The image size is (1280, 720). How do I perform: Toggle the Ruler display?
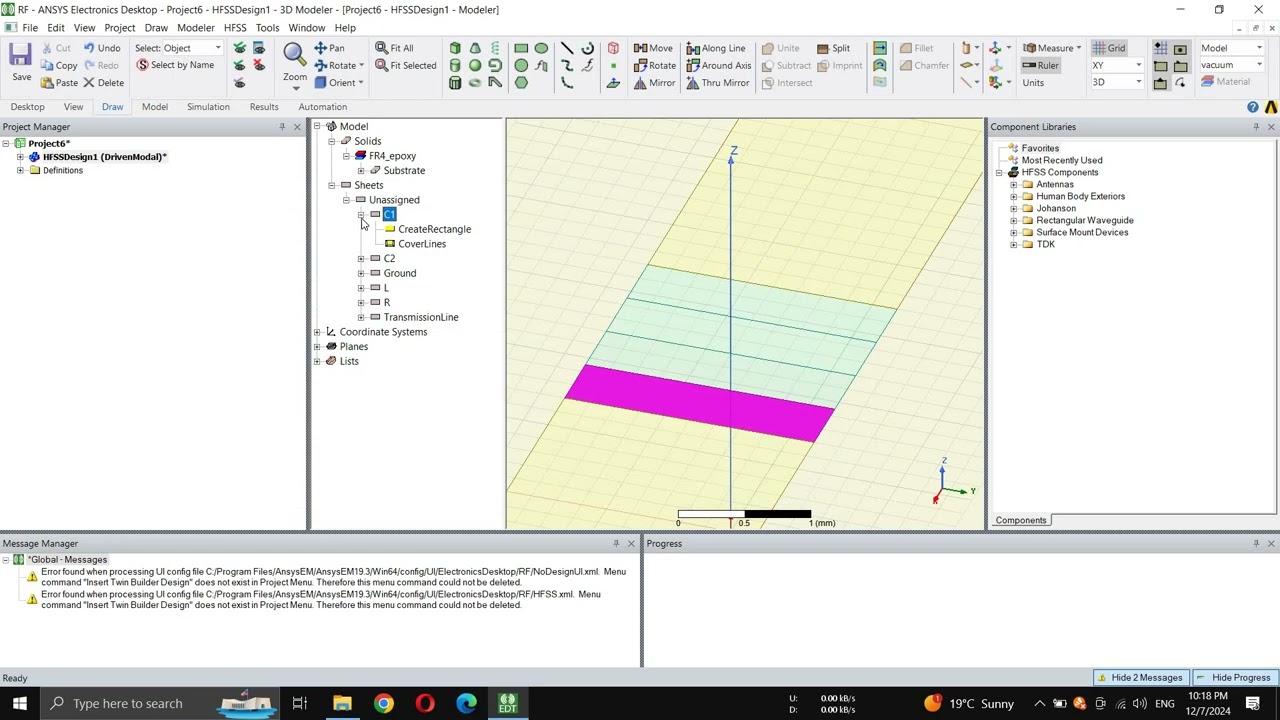pos(1040,66)
